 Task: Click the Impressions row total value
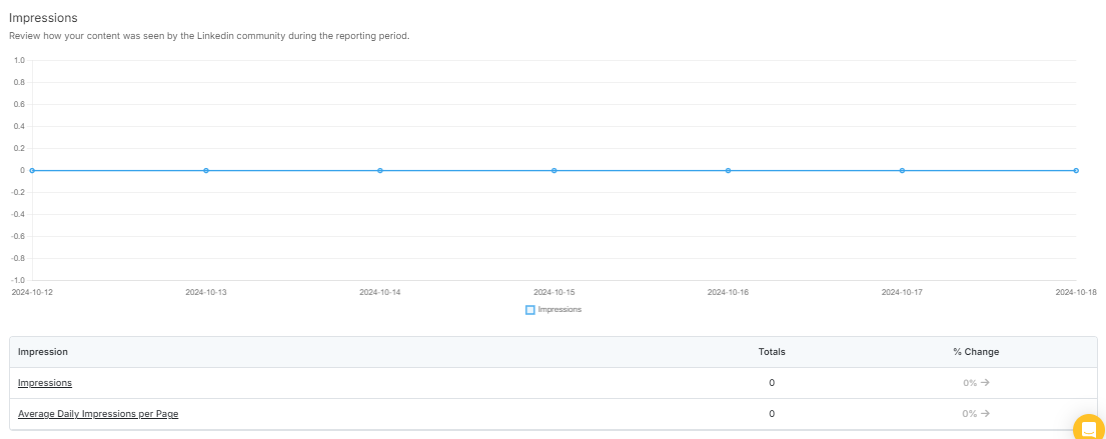(772, 383)
